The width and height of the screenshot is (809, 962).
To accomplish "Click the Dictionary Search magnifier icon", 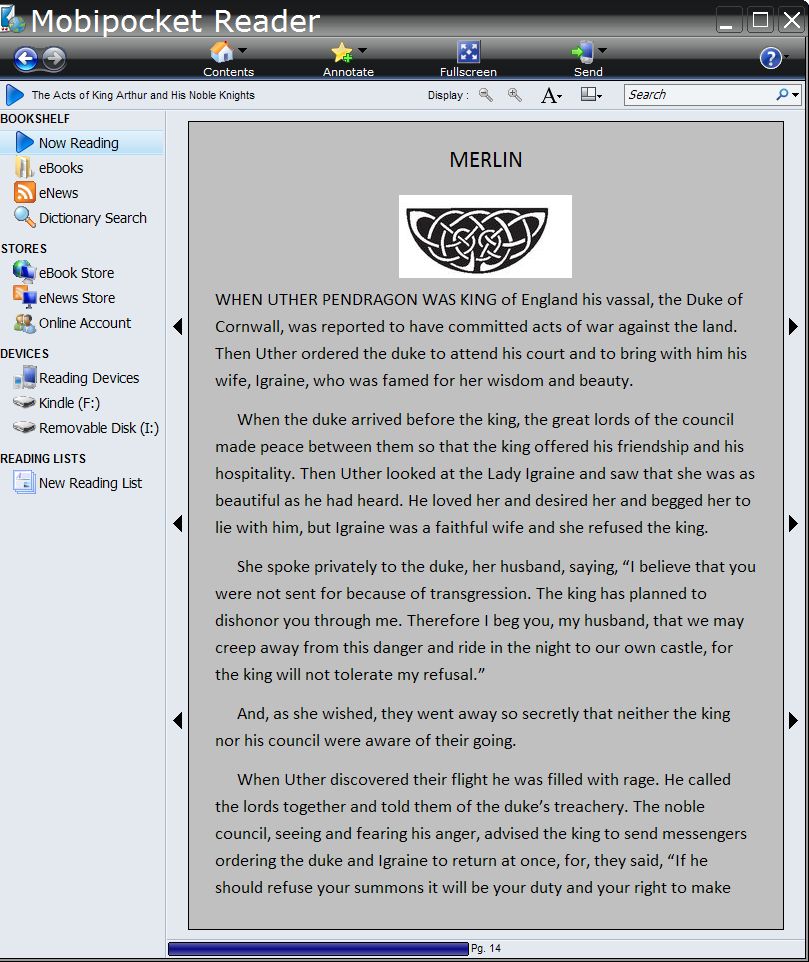I will pos(25,217).
